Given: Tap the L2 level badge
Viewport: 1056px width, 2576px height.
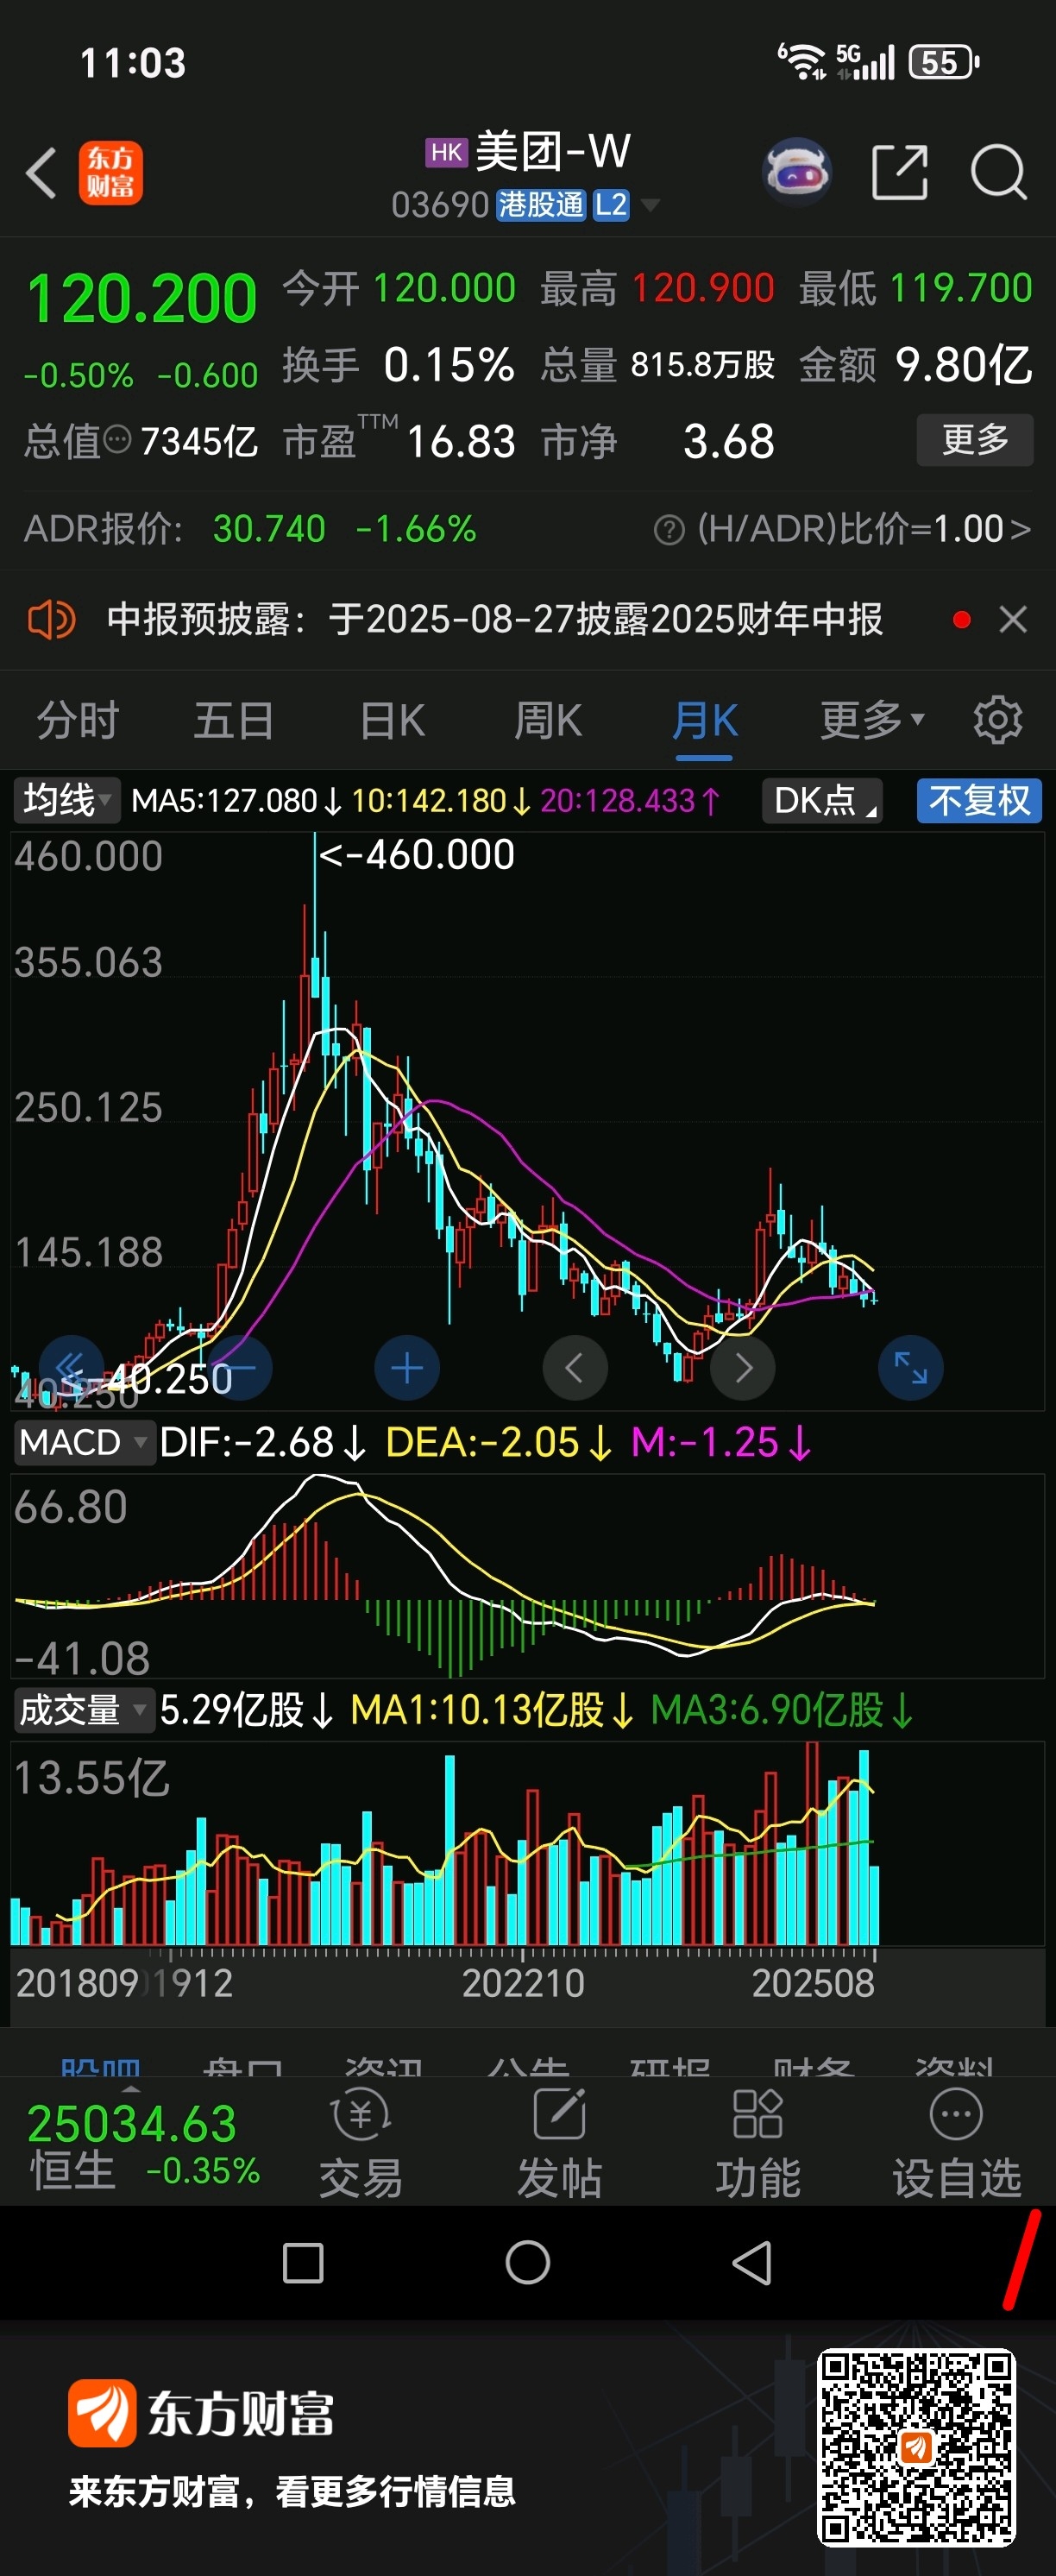Looking at the screenshot, I should (610, 205).
